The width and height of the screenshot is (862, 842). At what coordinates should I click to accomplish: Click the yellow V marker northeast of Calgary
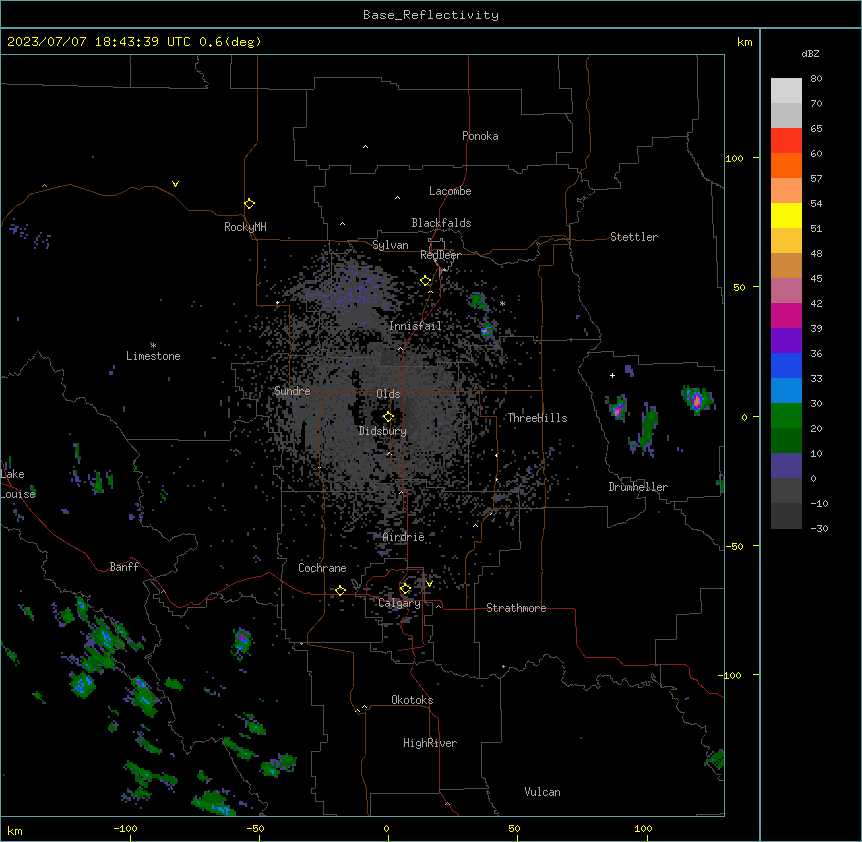point(429,584)
